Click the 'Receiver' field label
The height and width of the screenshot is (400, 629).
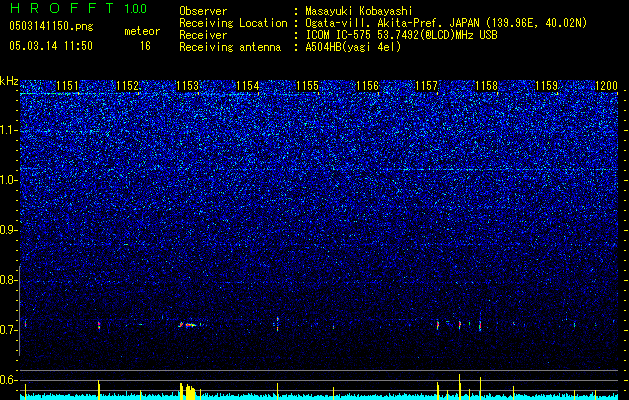203,35
